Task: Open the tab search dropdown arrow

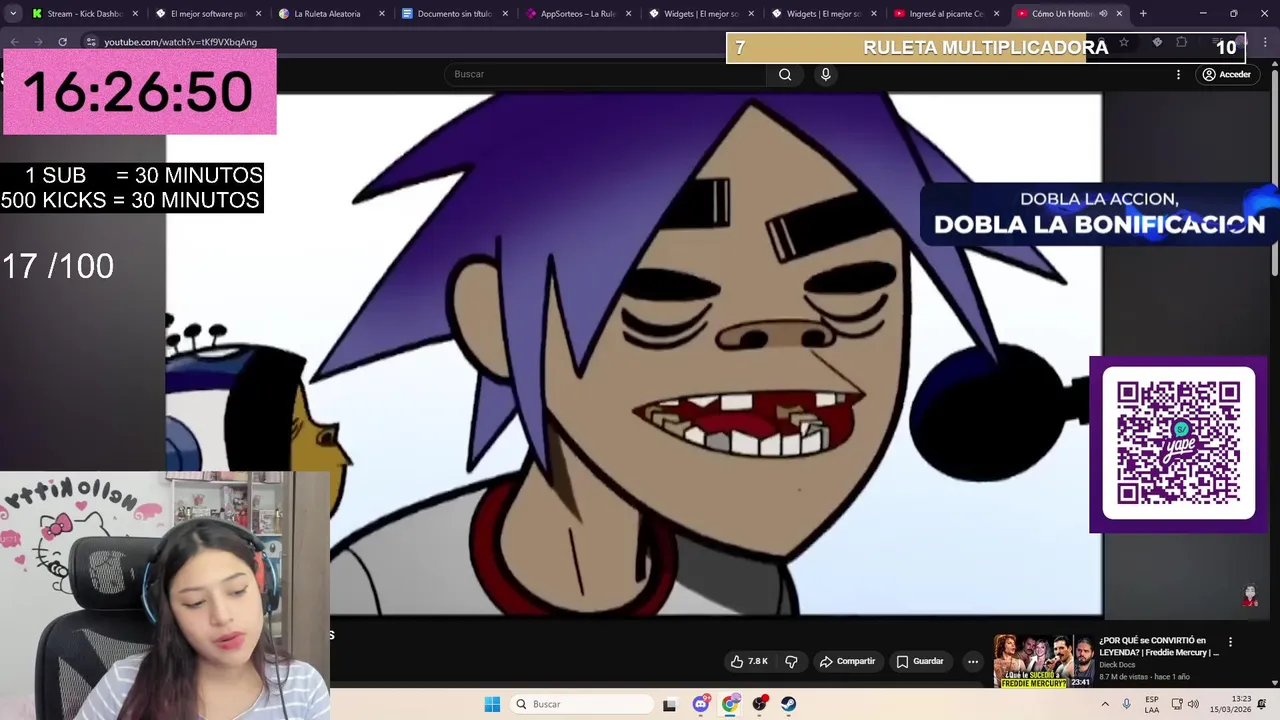Action: (12, 14)
